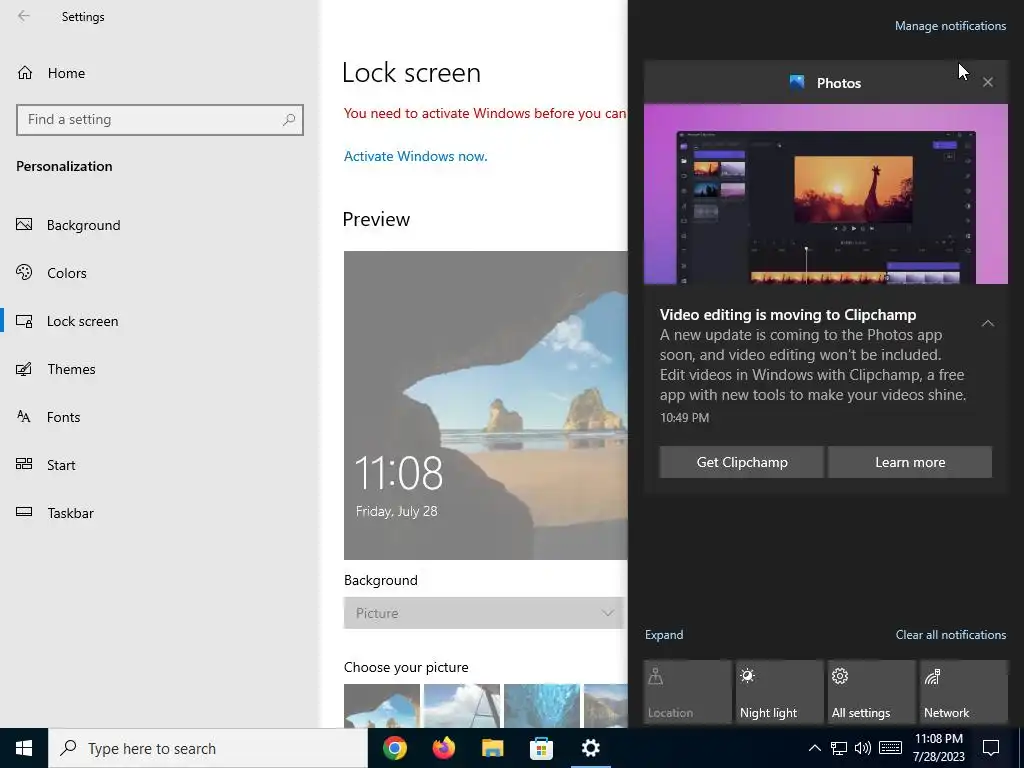
Task: Open Start settings page
Action: pos(61,465)
